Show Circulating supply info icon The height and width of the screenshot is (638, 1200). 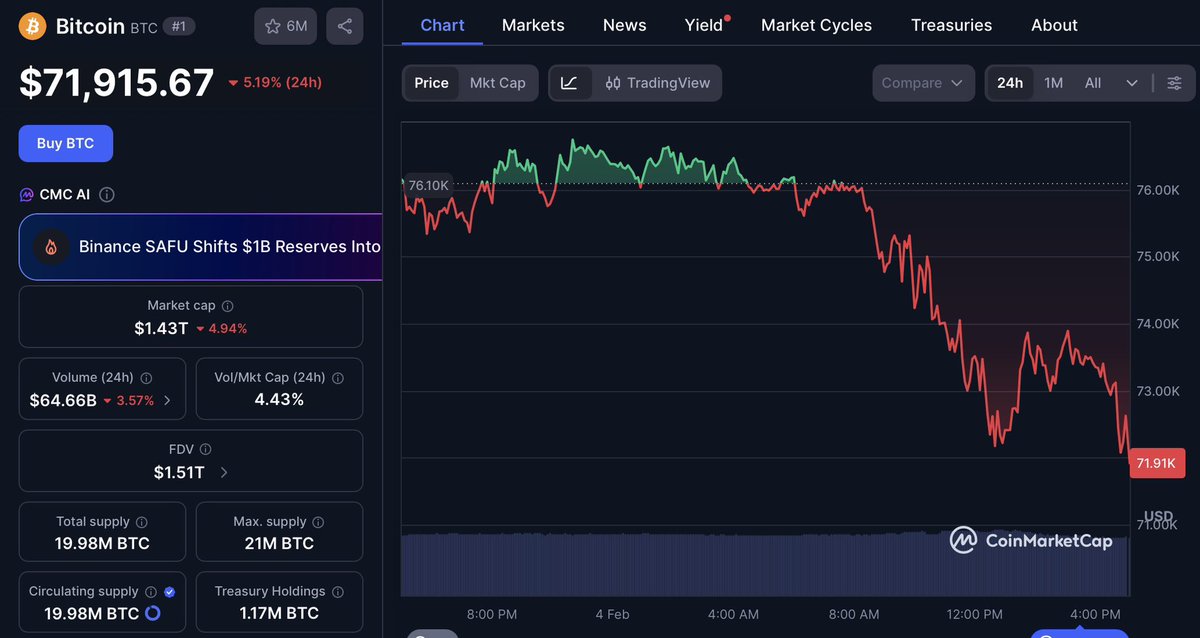coord(150,592)
